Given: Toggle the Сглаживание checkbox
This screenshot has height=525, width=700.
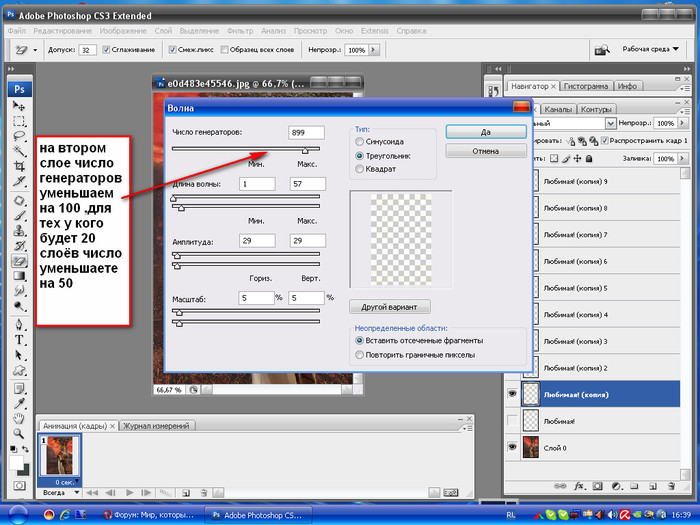Looking at the screenshot, I should (x=106, y=50).
